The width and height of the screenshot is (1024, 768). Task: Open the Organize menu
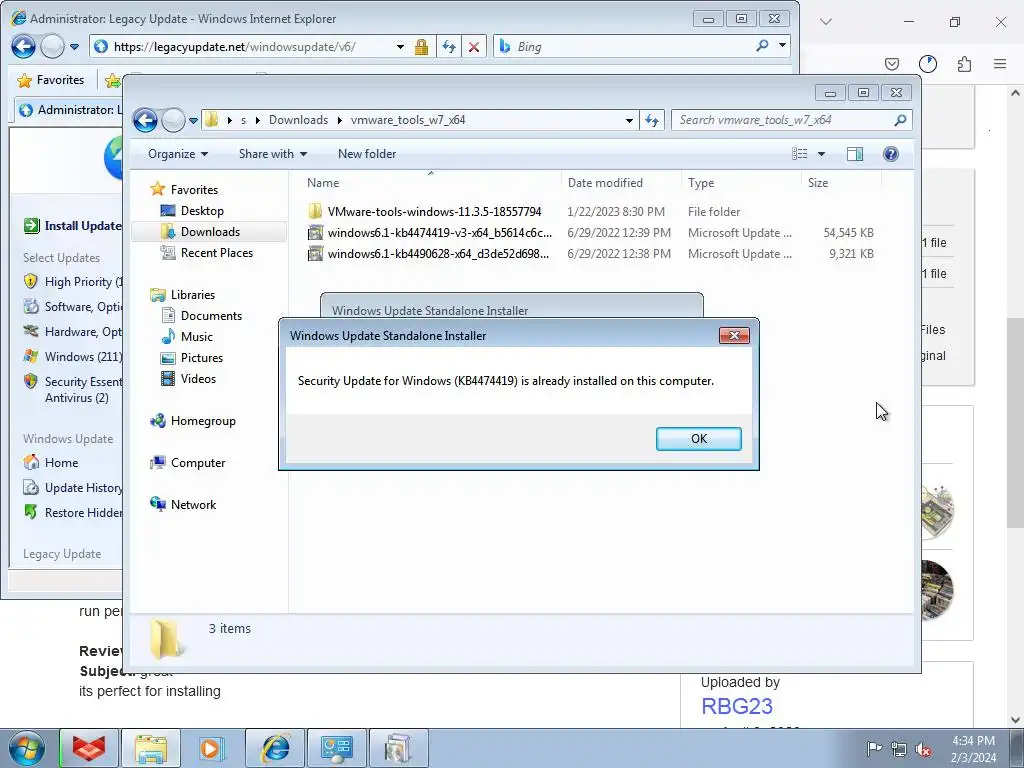pos(178,153)
